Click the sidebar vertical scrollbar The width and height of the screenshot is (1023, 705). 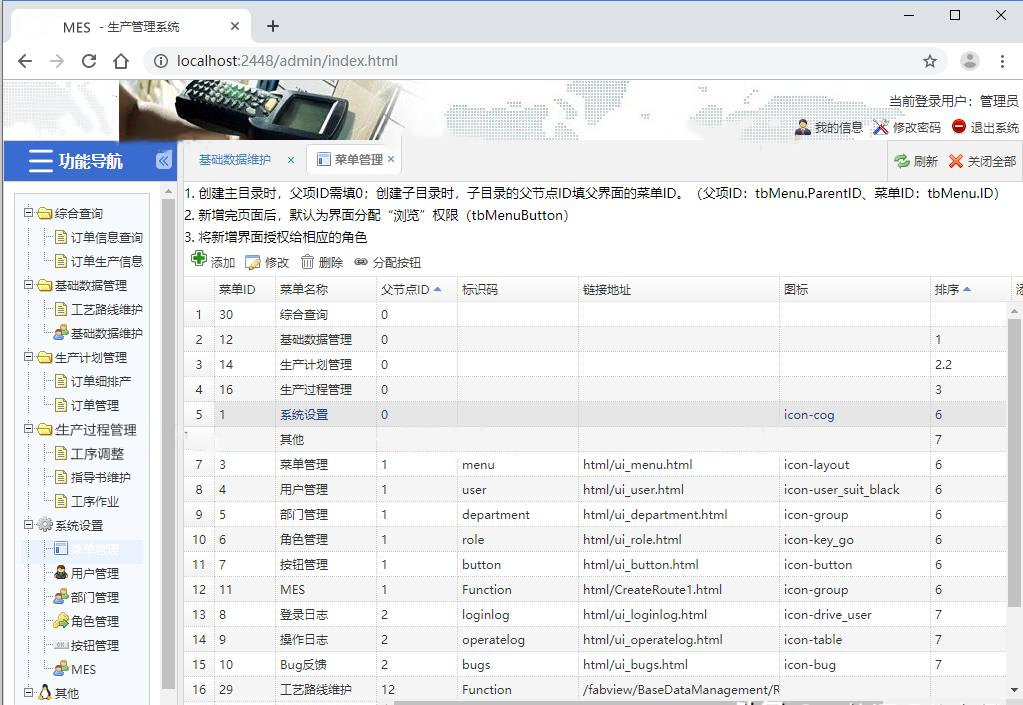tap(168, 443)
